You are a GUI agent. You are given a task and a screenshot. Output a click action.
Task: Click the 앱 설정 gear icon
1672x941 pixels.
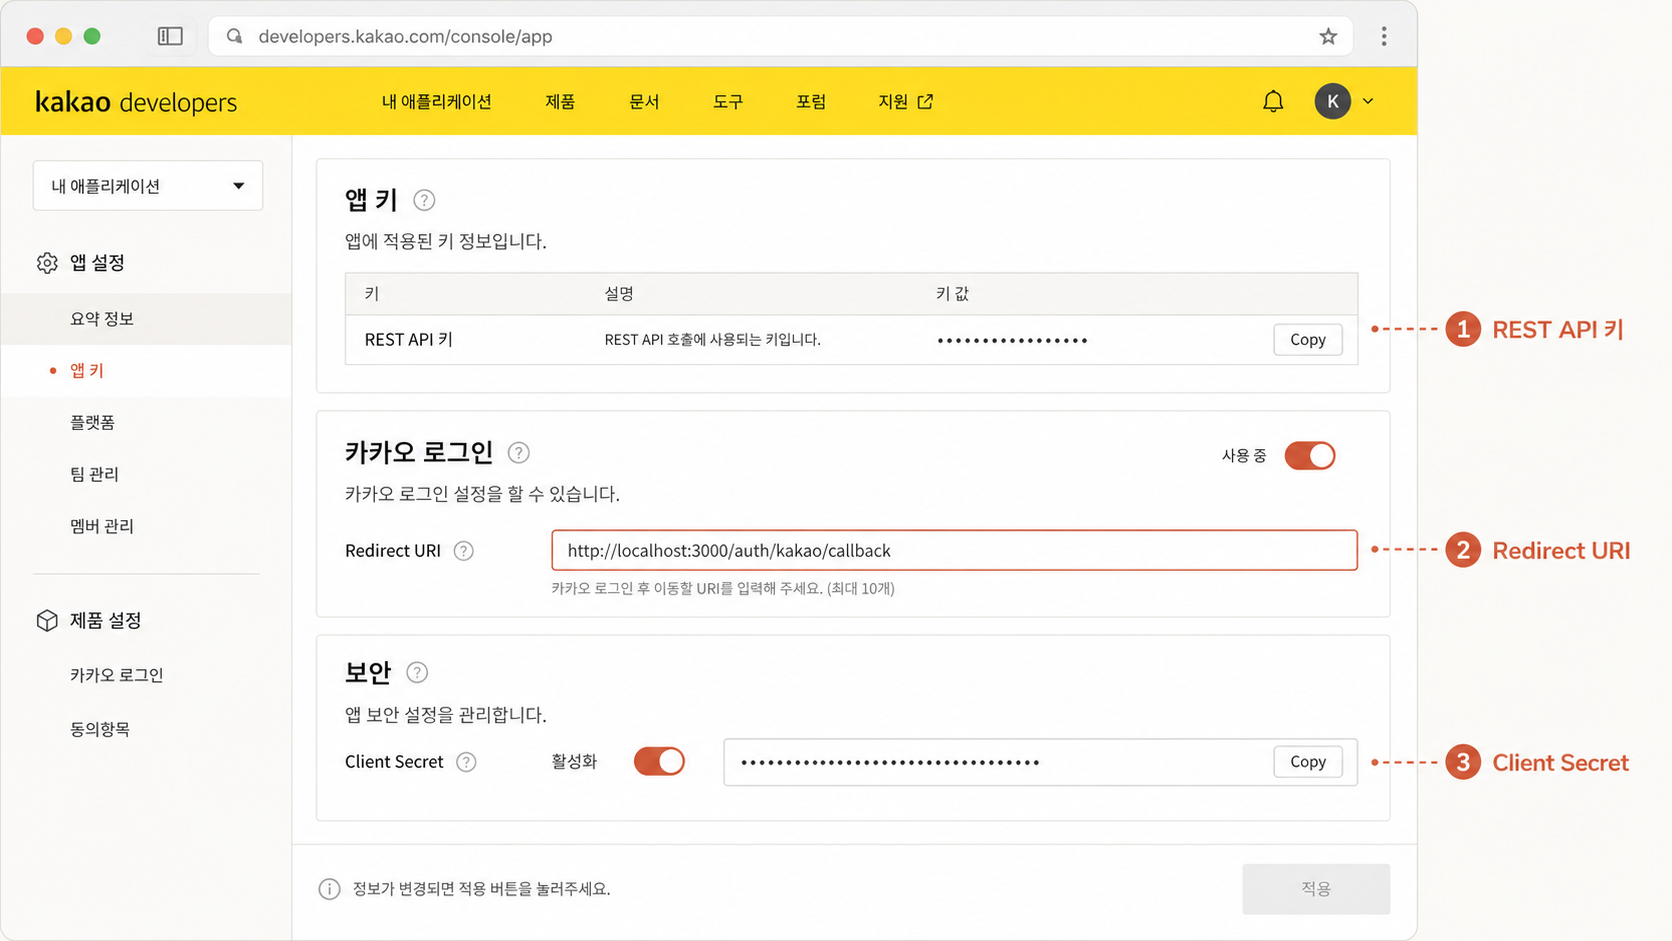pos(47,263)
